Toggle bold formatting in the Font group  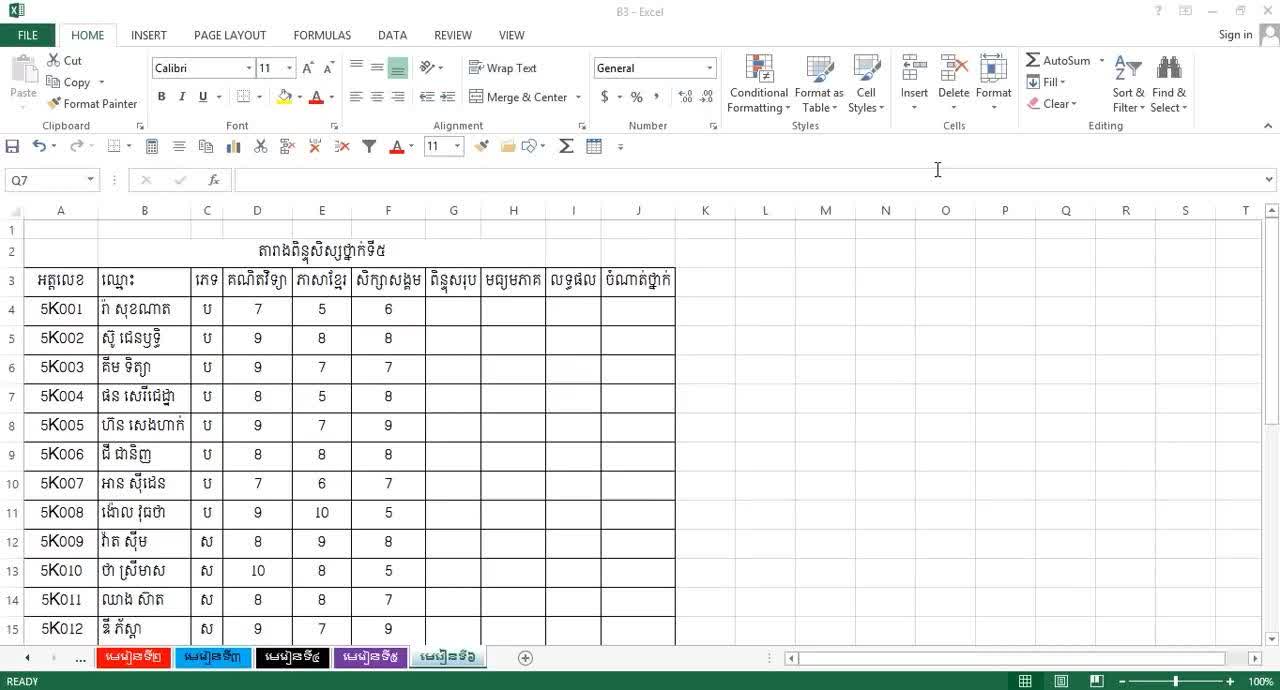coord(160,95)
